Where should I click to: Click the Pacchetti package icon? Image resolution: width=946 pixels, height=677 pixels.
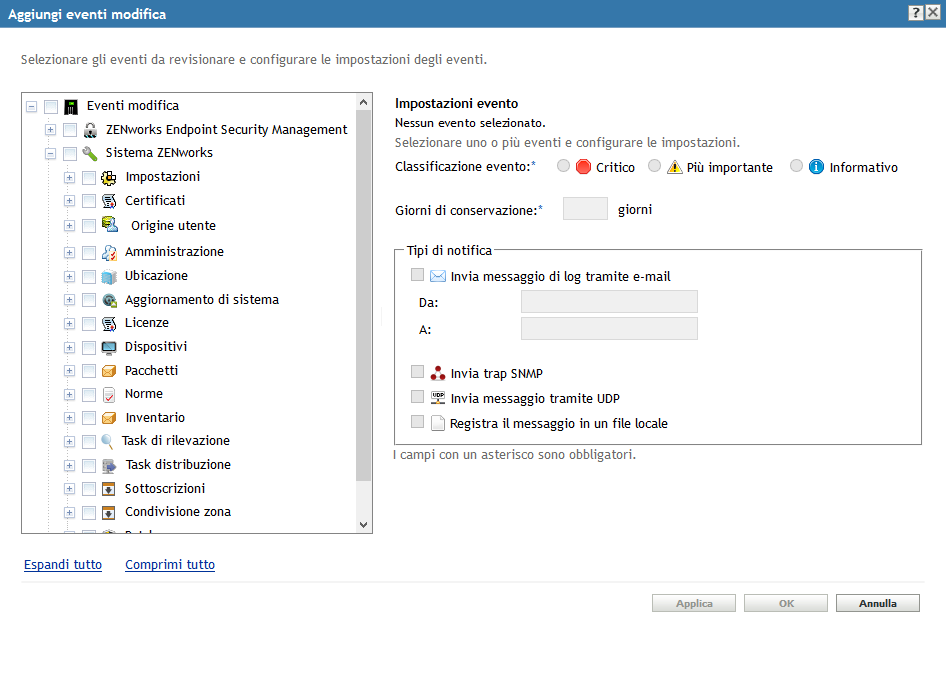coord(109,371)
